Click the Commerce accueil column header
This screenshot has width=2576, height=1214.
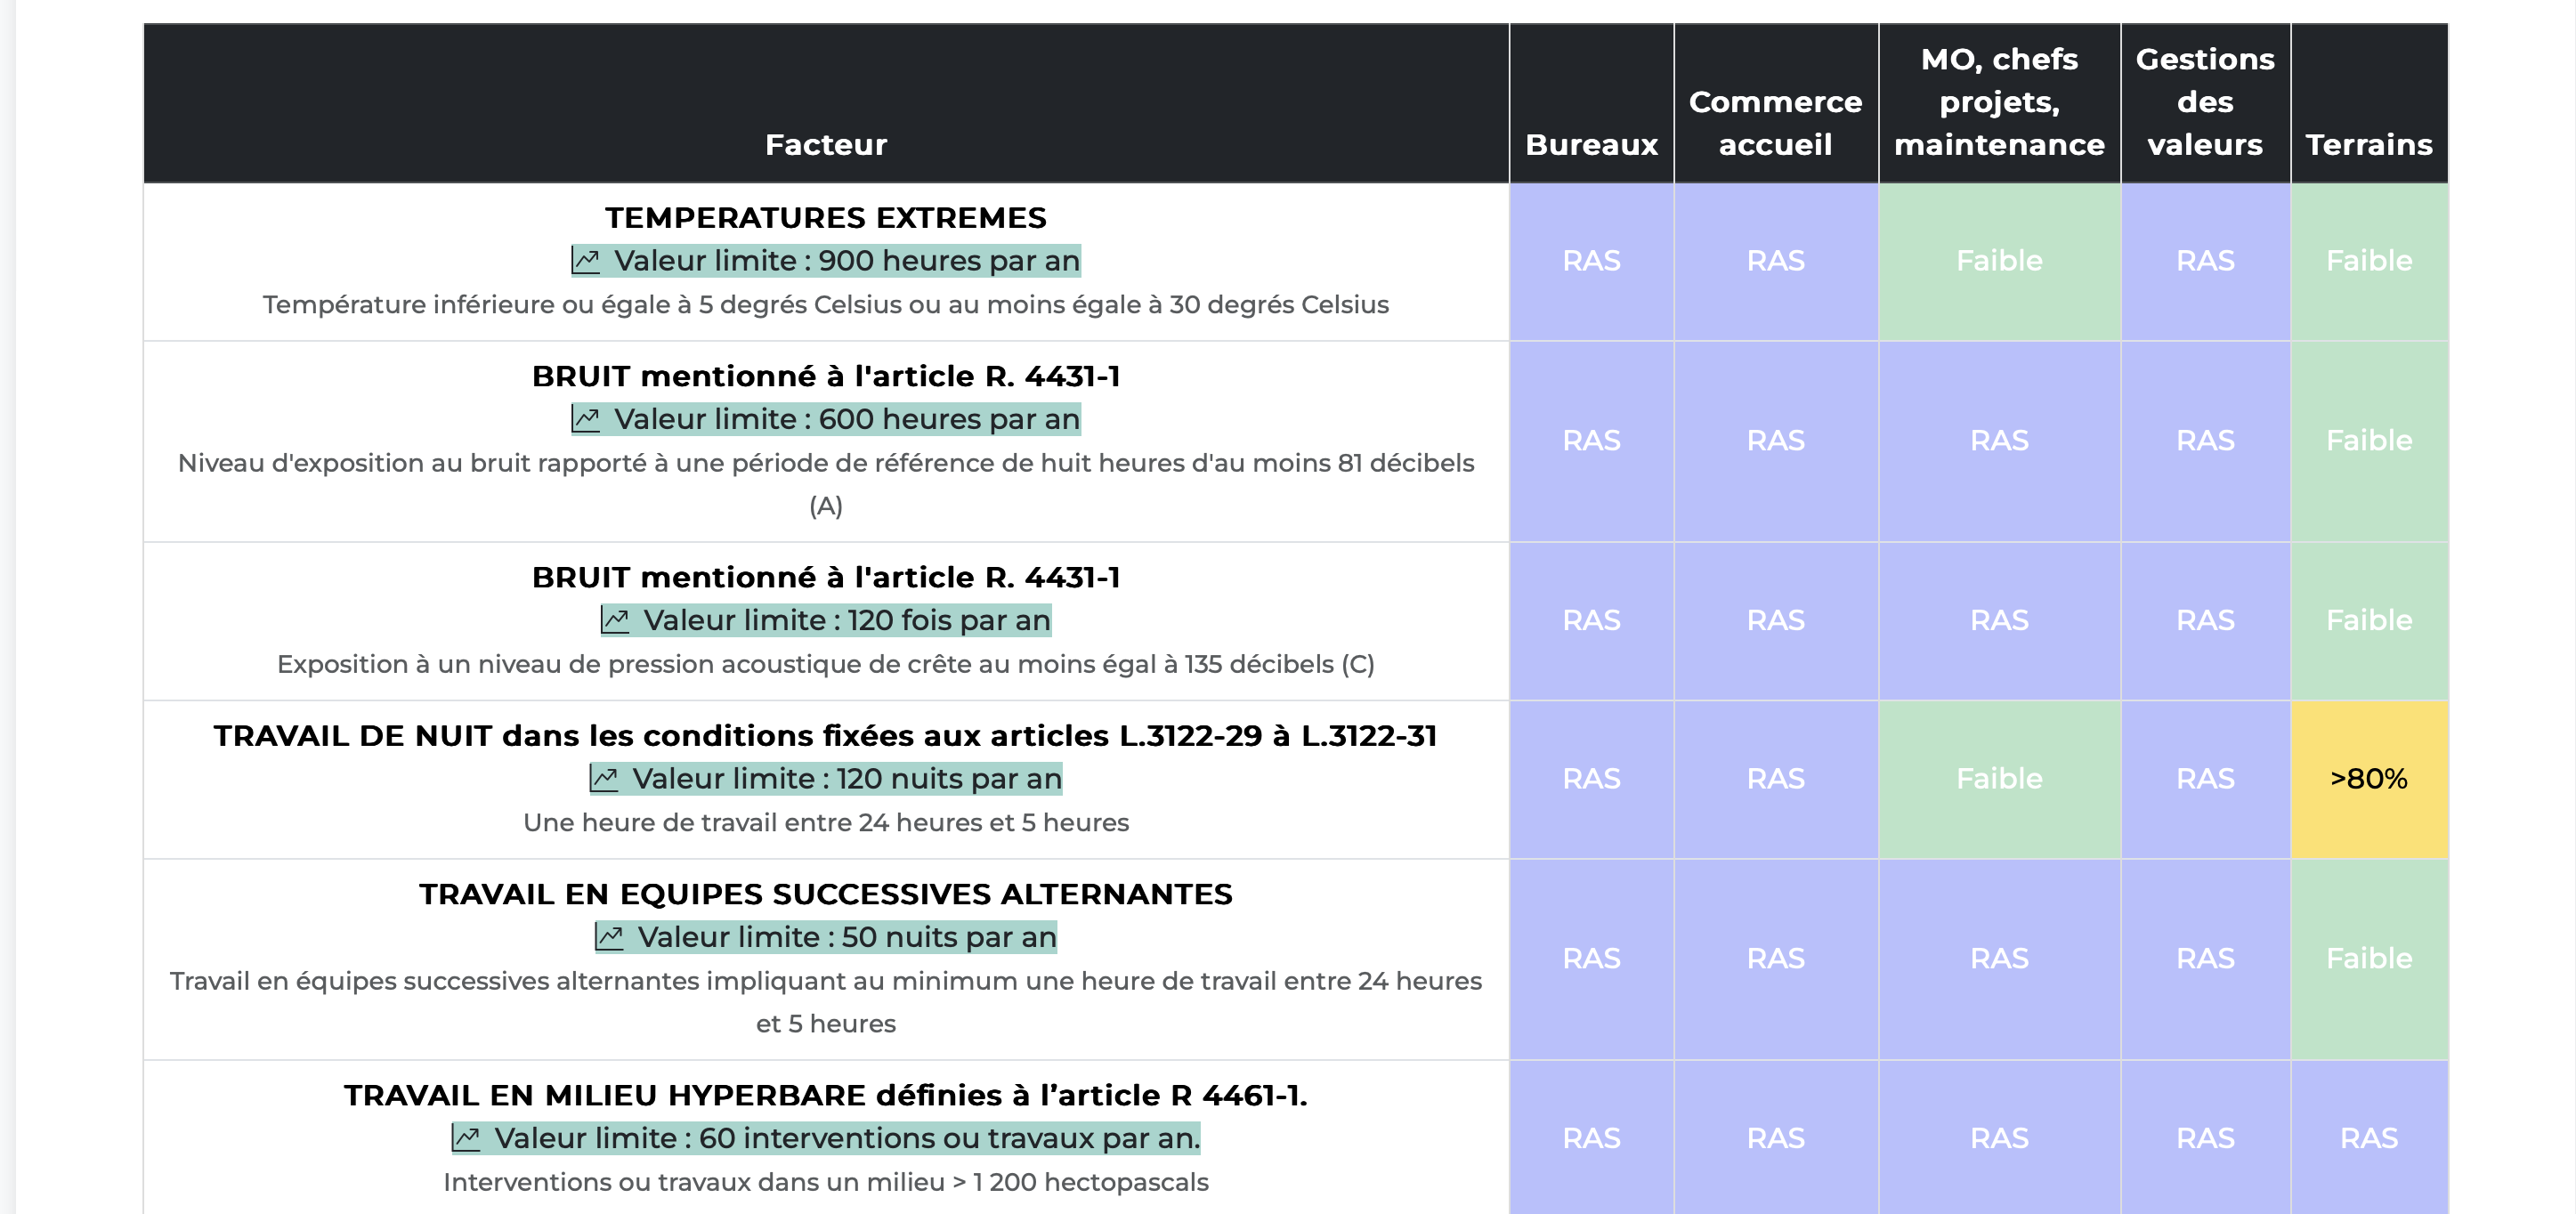pyautogui.click(x=1775, y=103)
